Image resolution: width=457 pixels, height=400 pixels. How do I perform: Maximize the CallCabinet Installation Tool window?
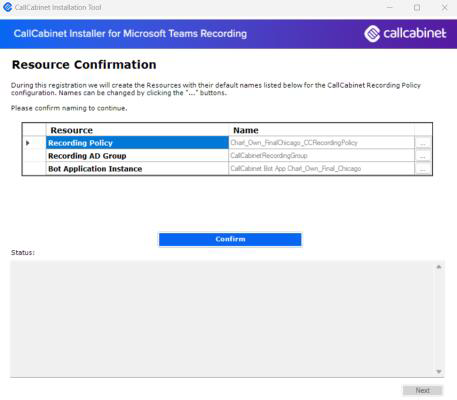coord(417,7)
